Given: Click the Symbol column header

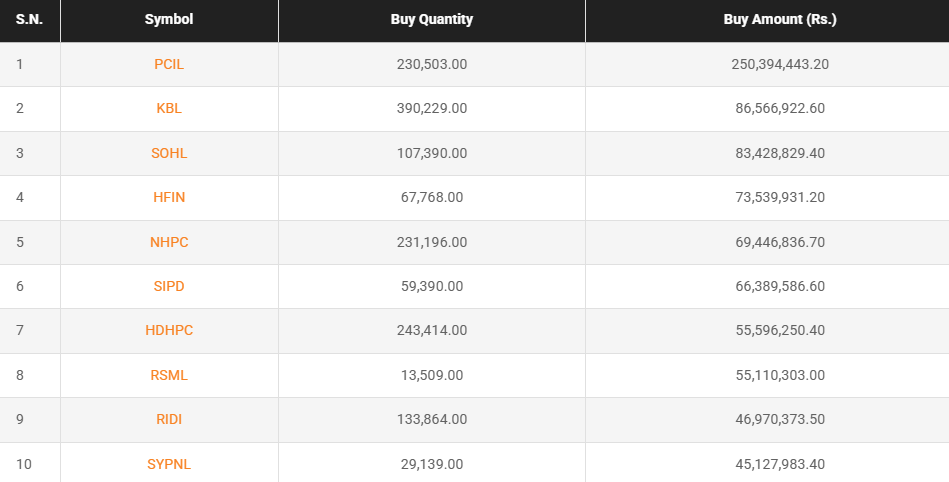Looking at the screenshot, I should 169,19.
